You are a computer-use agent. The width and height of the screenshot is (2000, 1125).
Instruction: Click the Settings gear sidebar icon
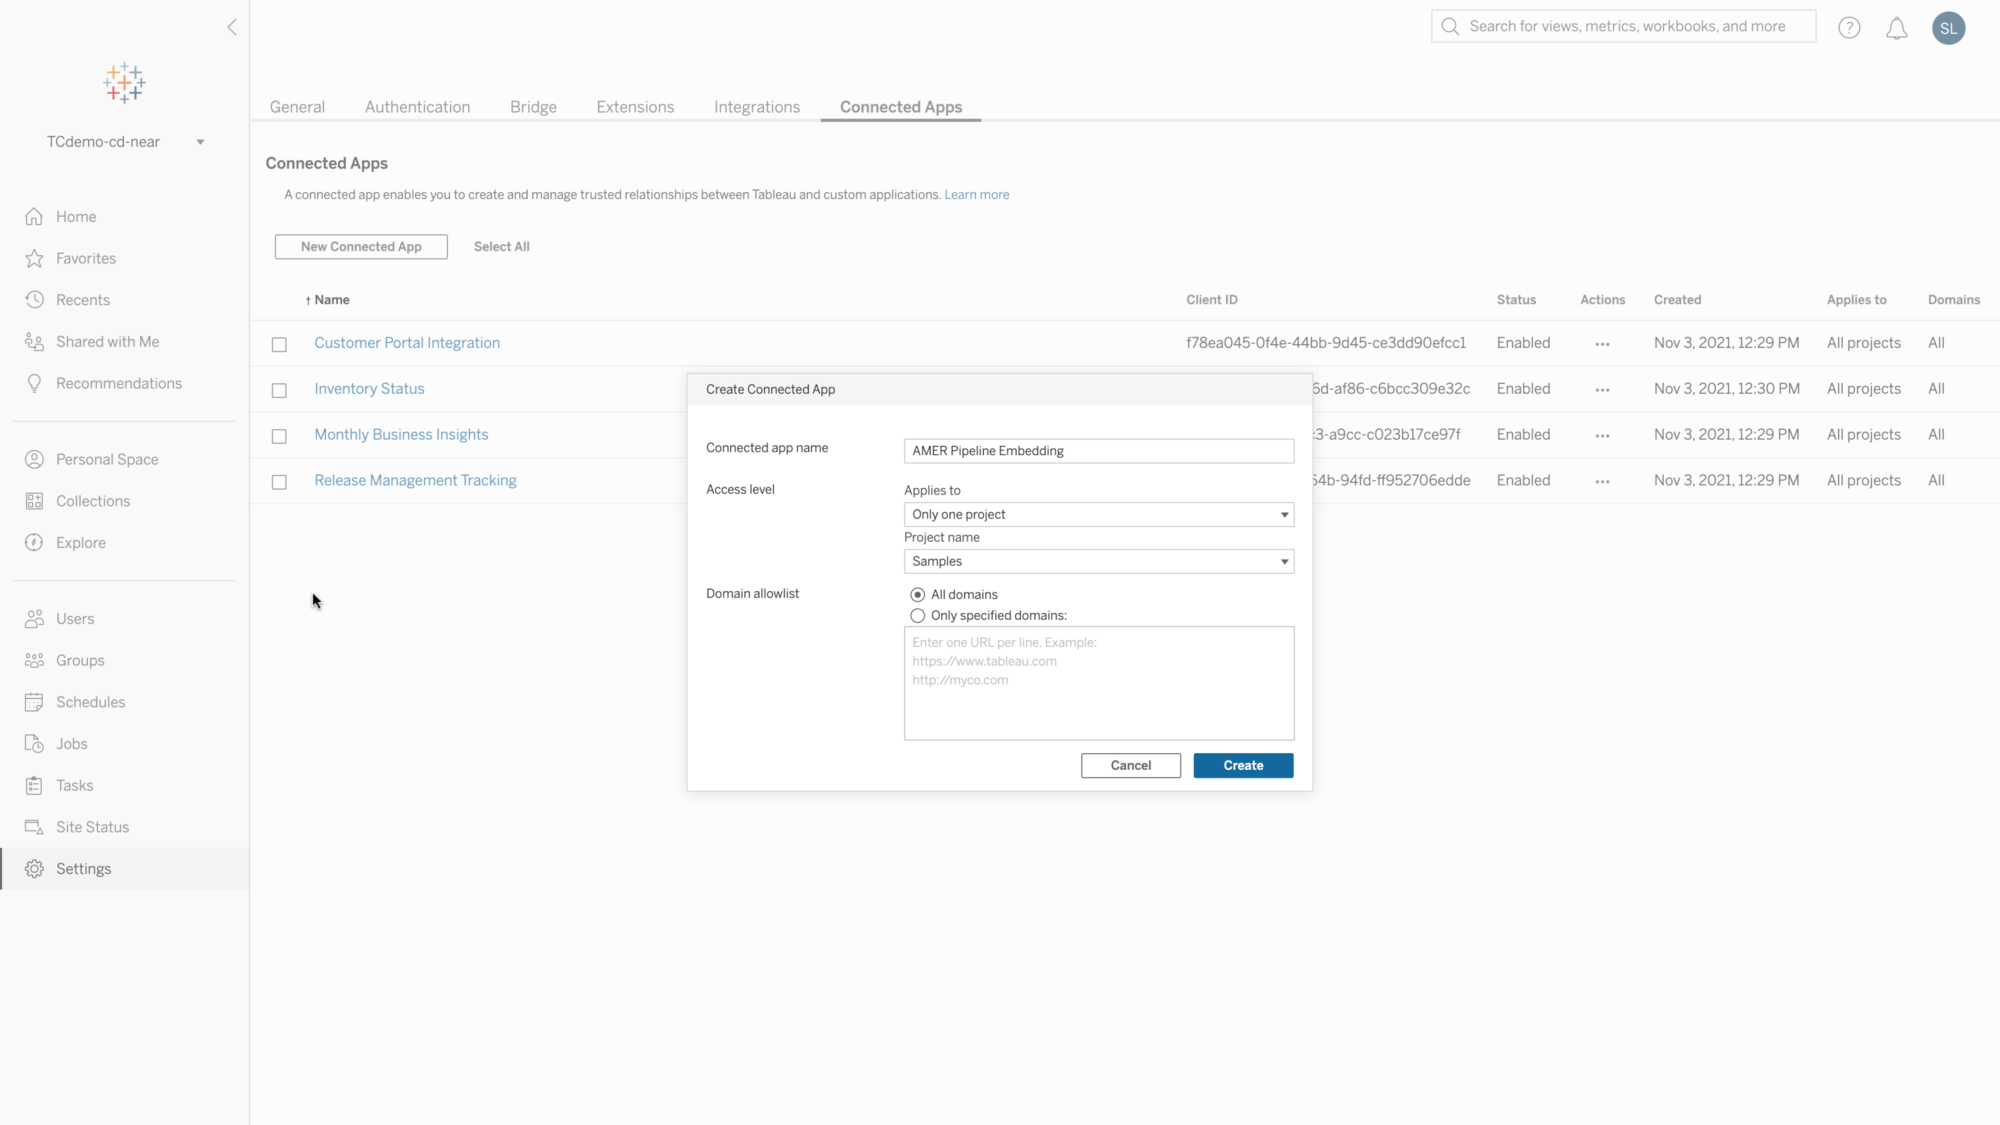pos(34,868)
